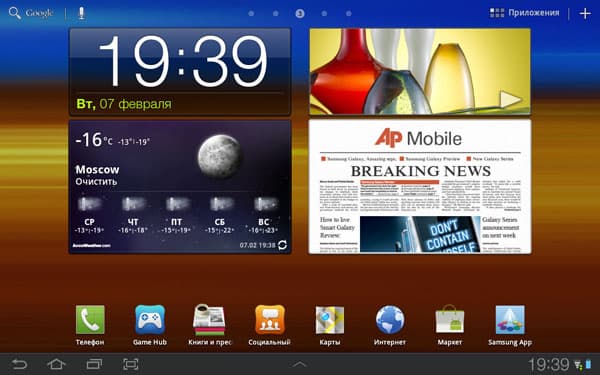
Task: Open the vases photo widget
Action: (x=420, y=72)
